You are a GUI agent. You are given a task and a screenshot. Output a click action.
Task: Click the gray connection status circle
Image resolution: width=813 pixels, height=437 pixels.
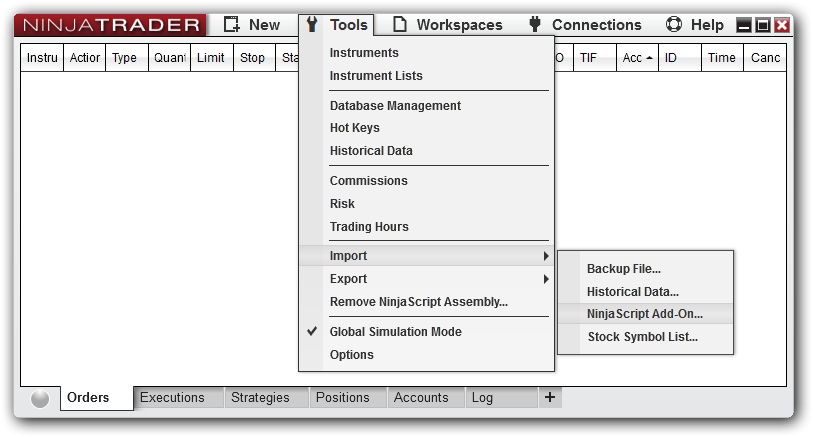pyautogui.click(x=40, y=399)
